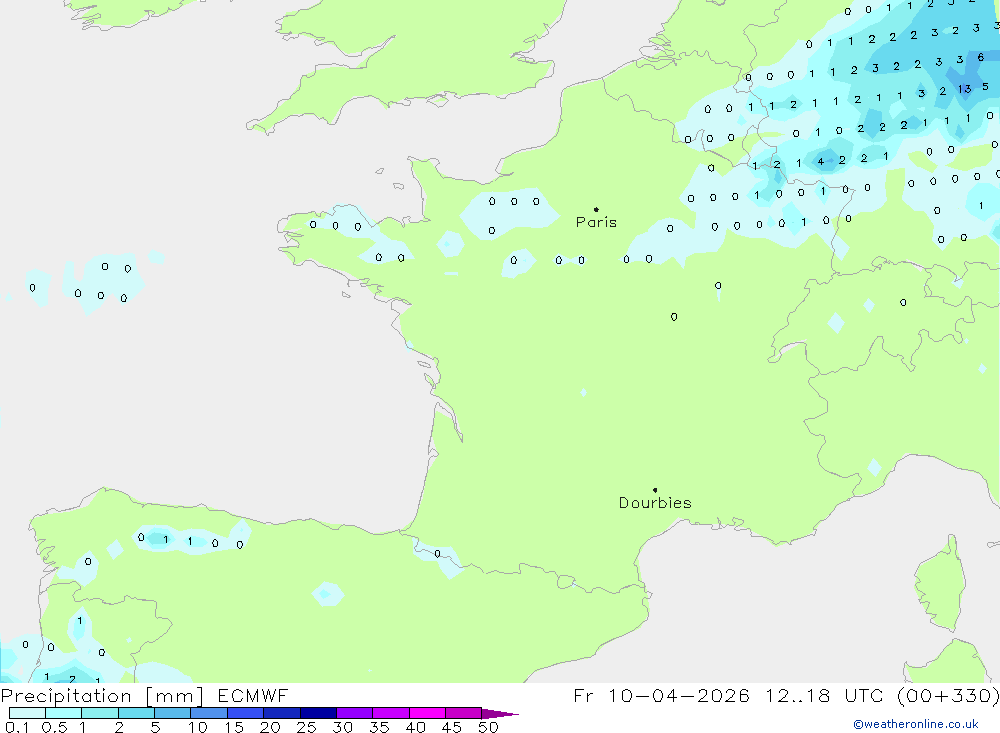Click the 13 mm precipitation value on map
The width and height of the screenshot is (1000, 733).
[x=964, y=89]
